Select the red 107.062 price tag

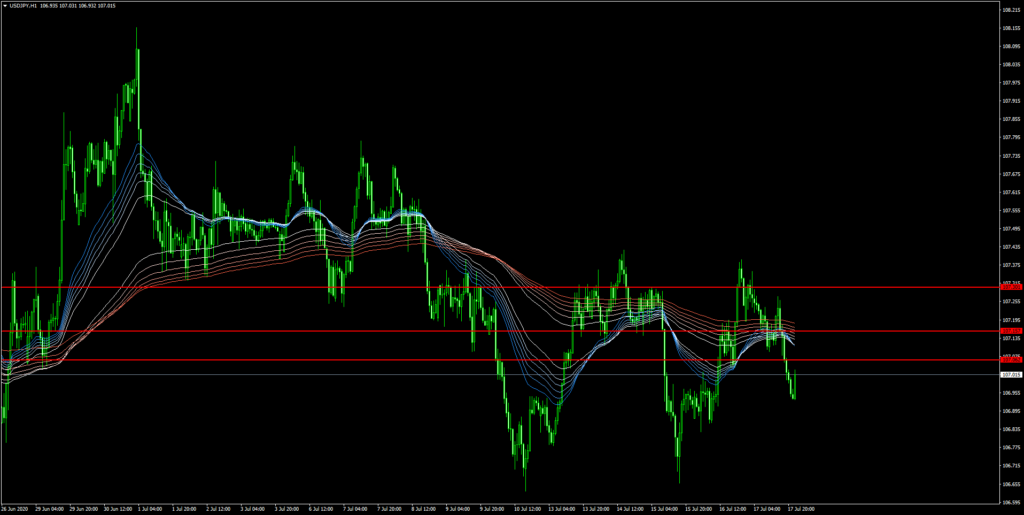[1011, 360]
